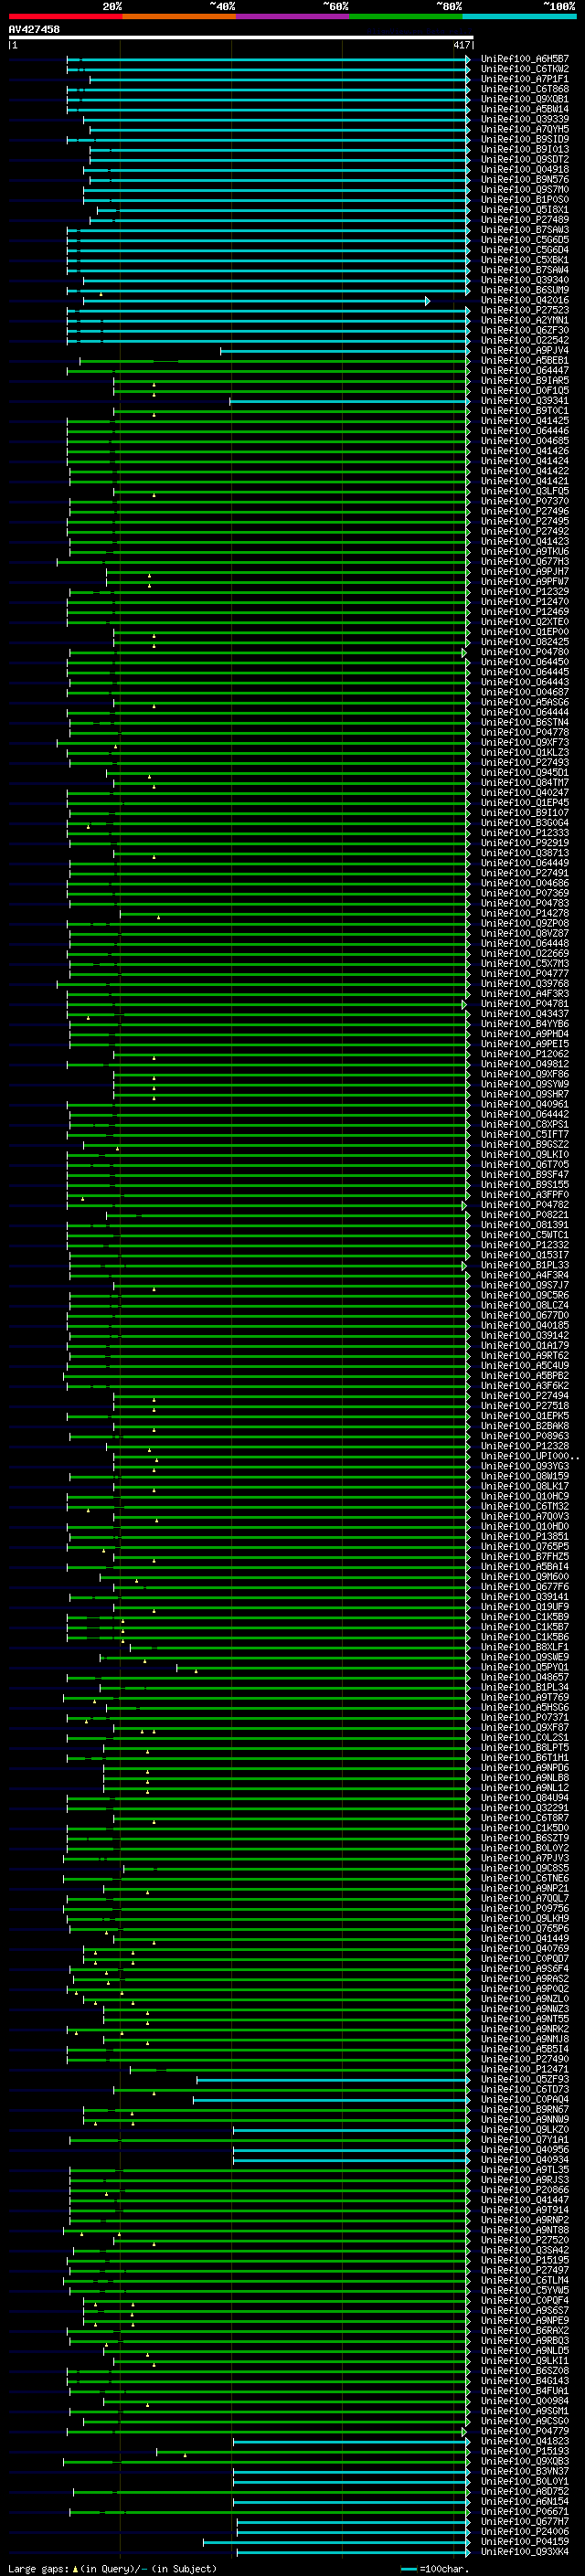Click hit label UniRef100_Q39341

525,400
